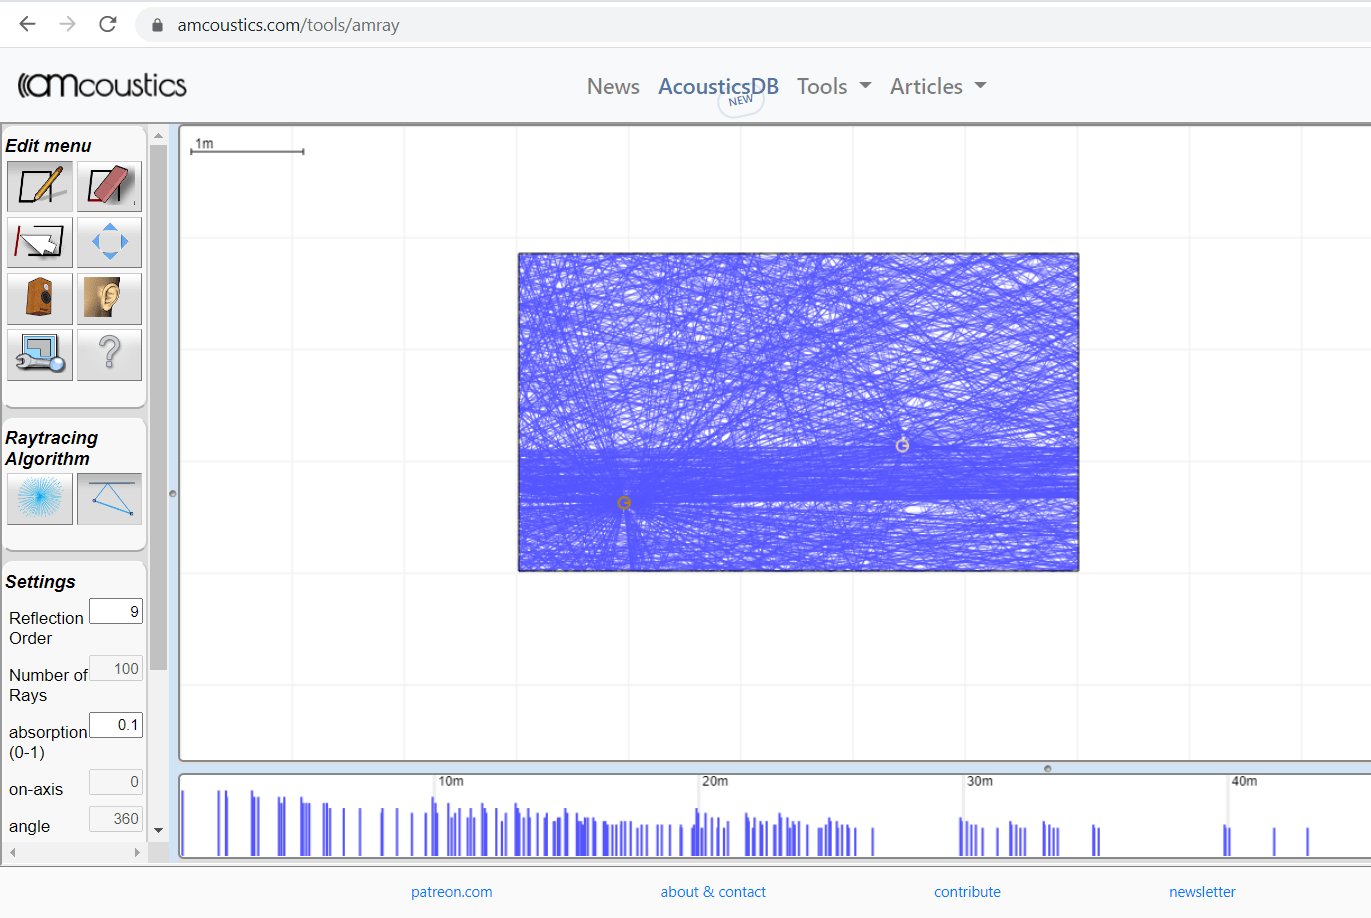Click the Raytracing Algorithm heading
The height and width of the screenshot is (918, 1371).
51,448
